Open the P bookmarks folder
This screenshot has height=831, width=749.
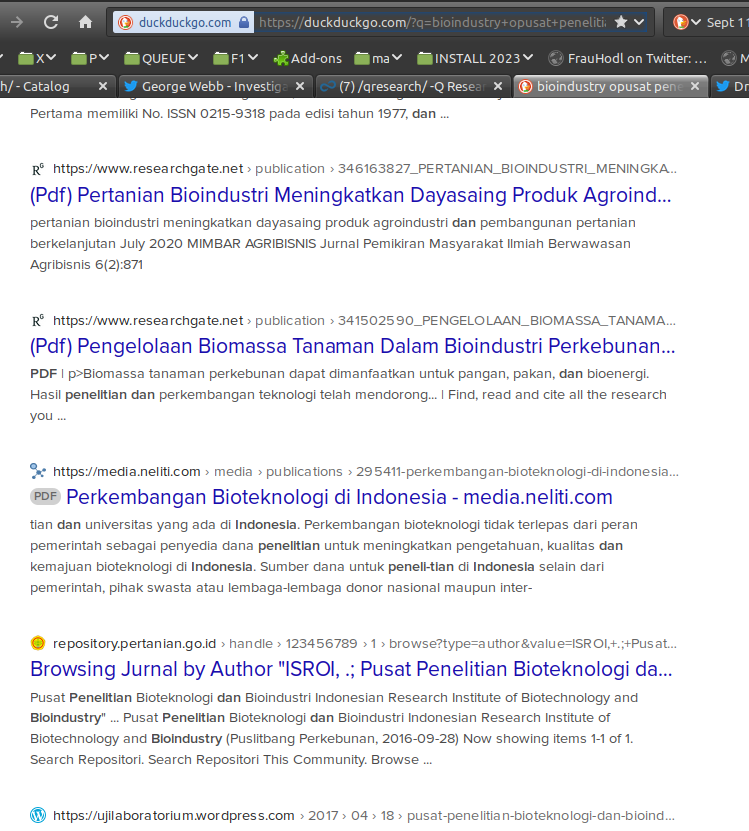coord(90,58)
